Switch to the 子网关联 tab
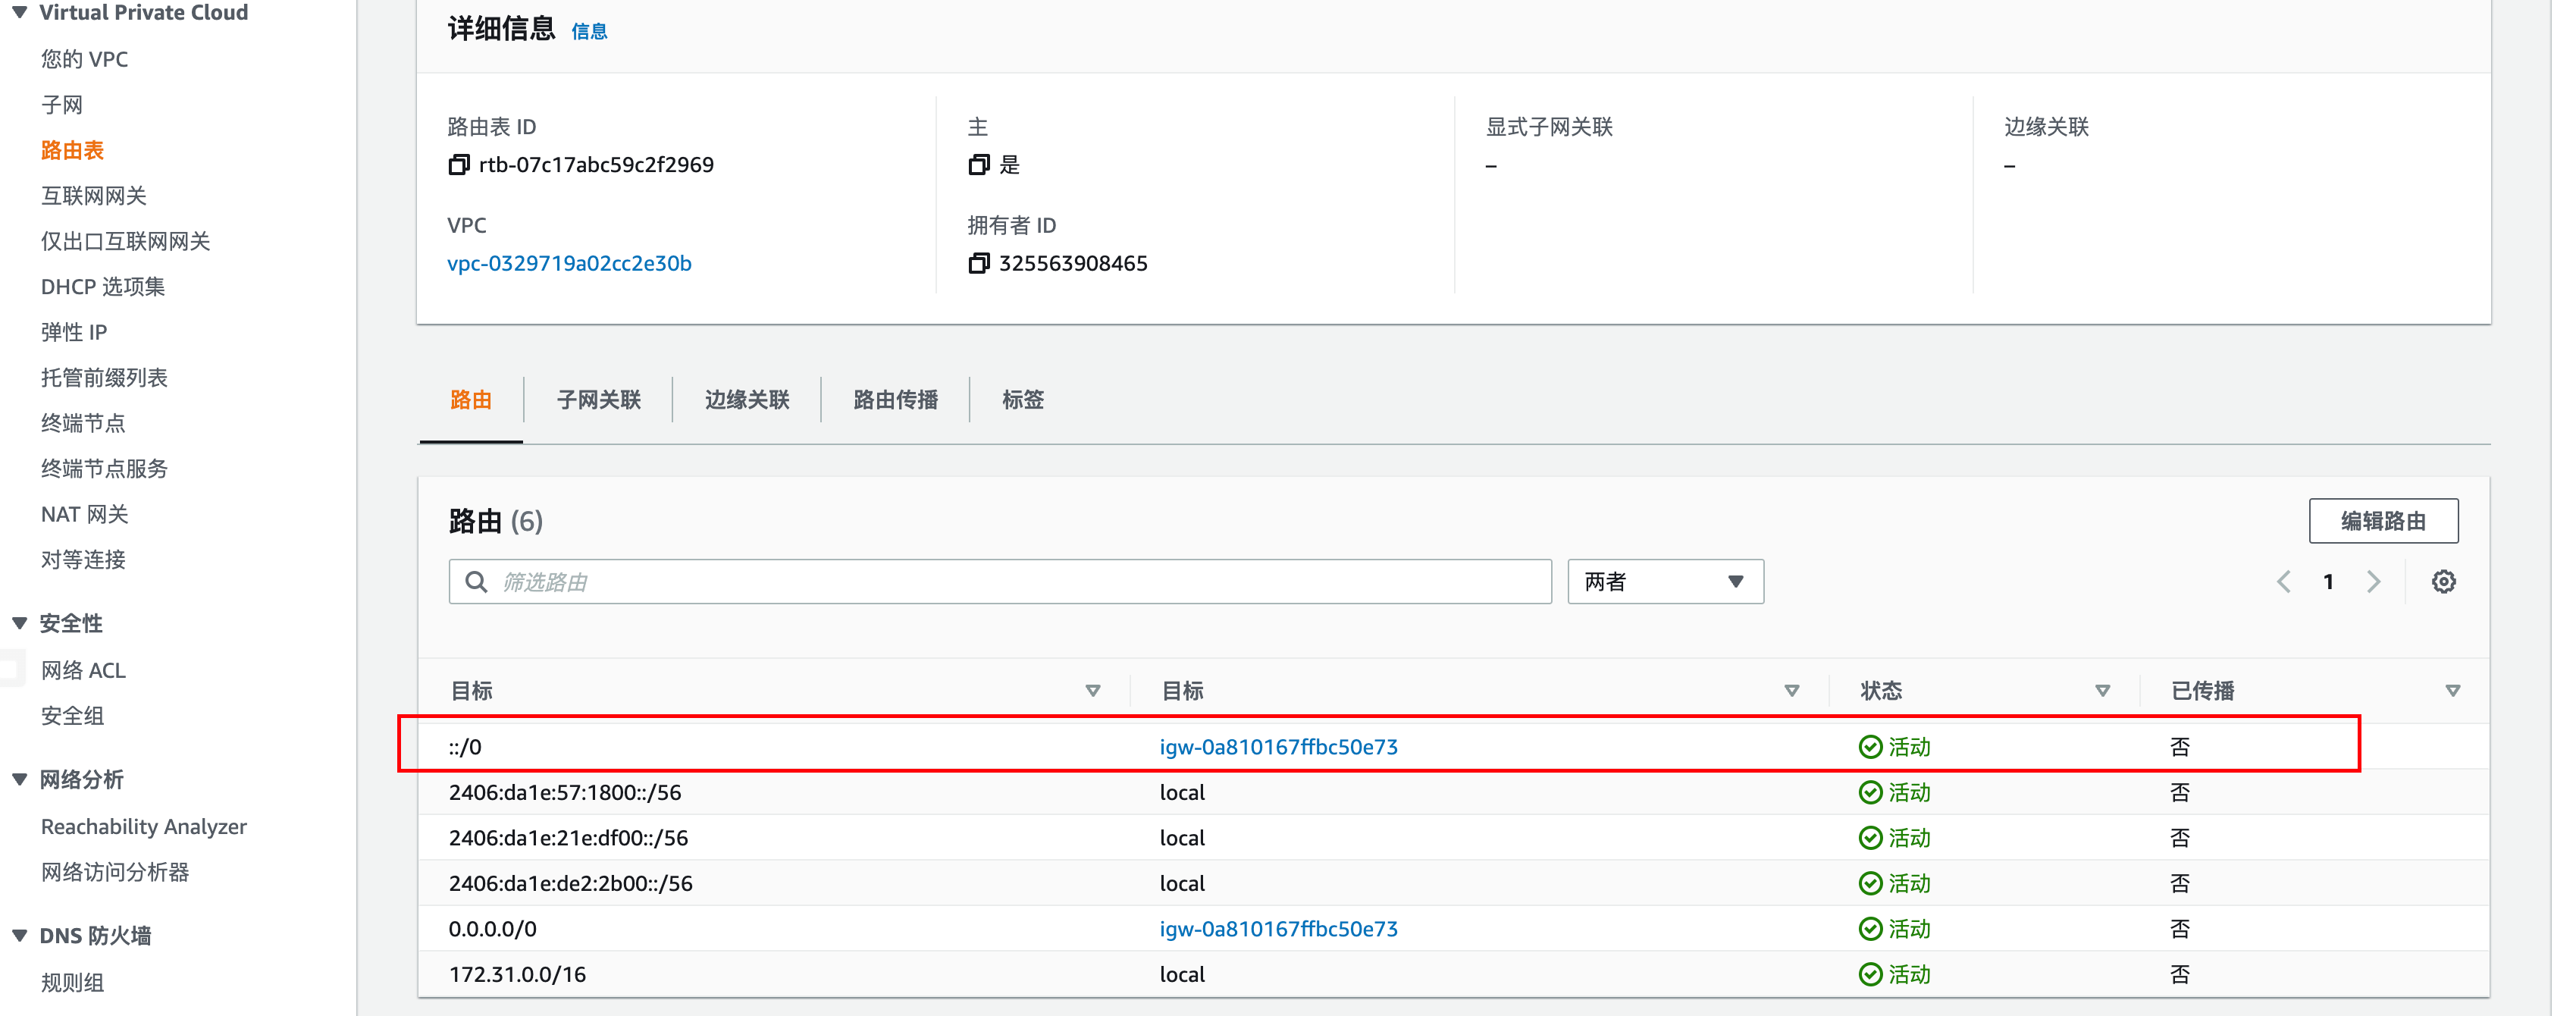This screenshot has width=2576, height=1016. (x=598, y=400)
